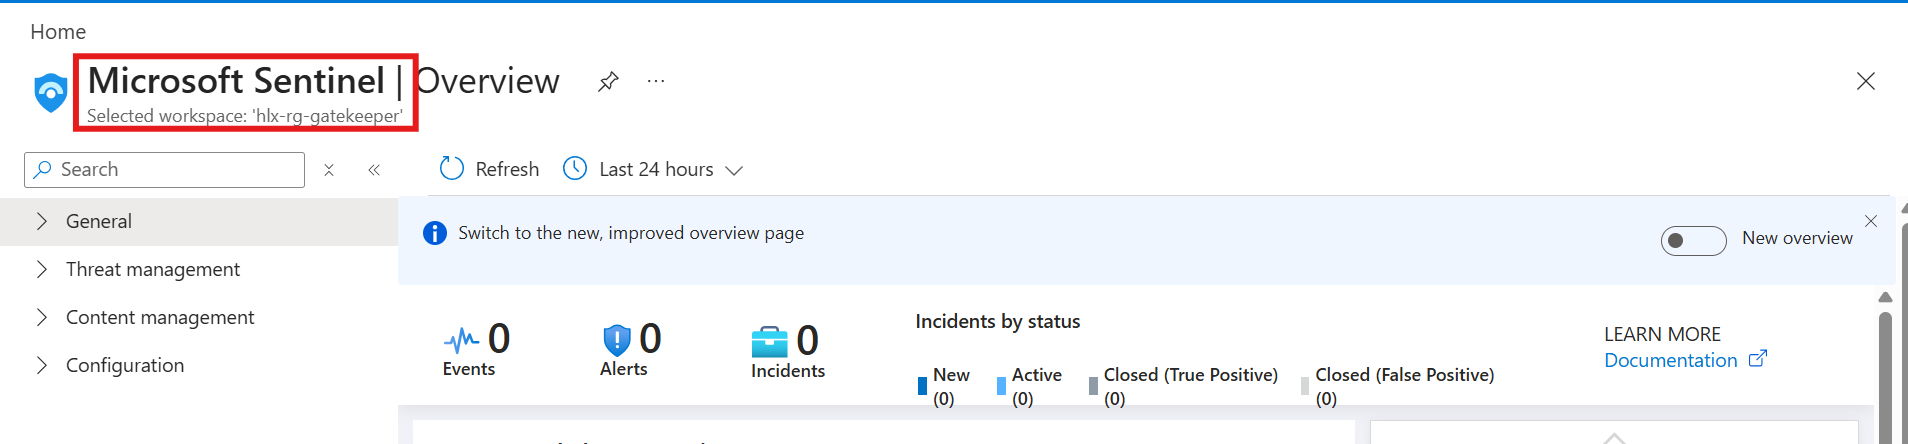Click the chevron next to Last 24 hours
1908x444 pixels.
coord(734,171)
